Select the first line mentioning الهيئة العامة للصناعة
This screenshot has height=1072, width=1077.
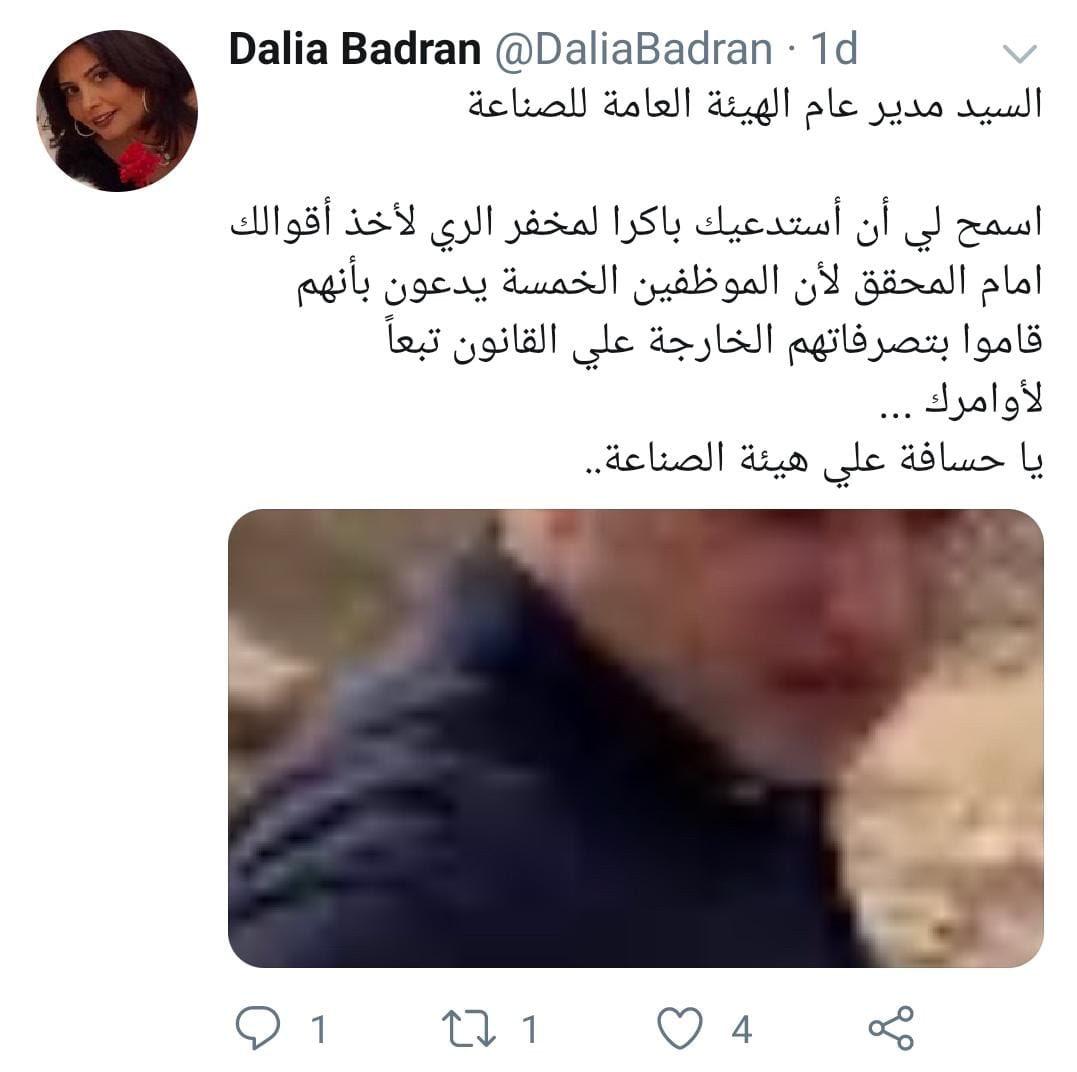(756, 106)
